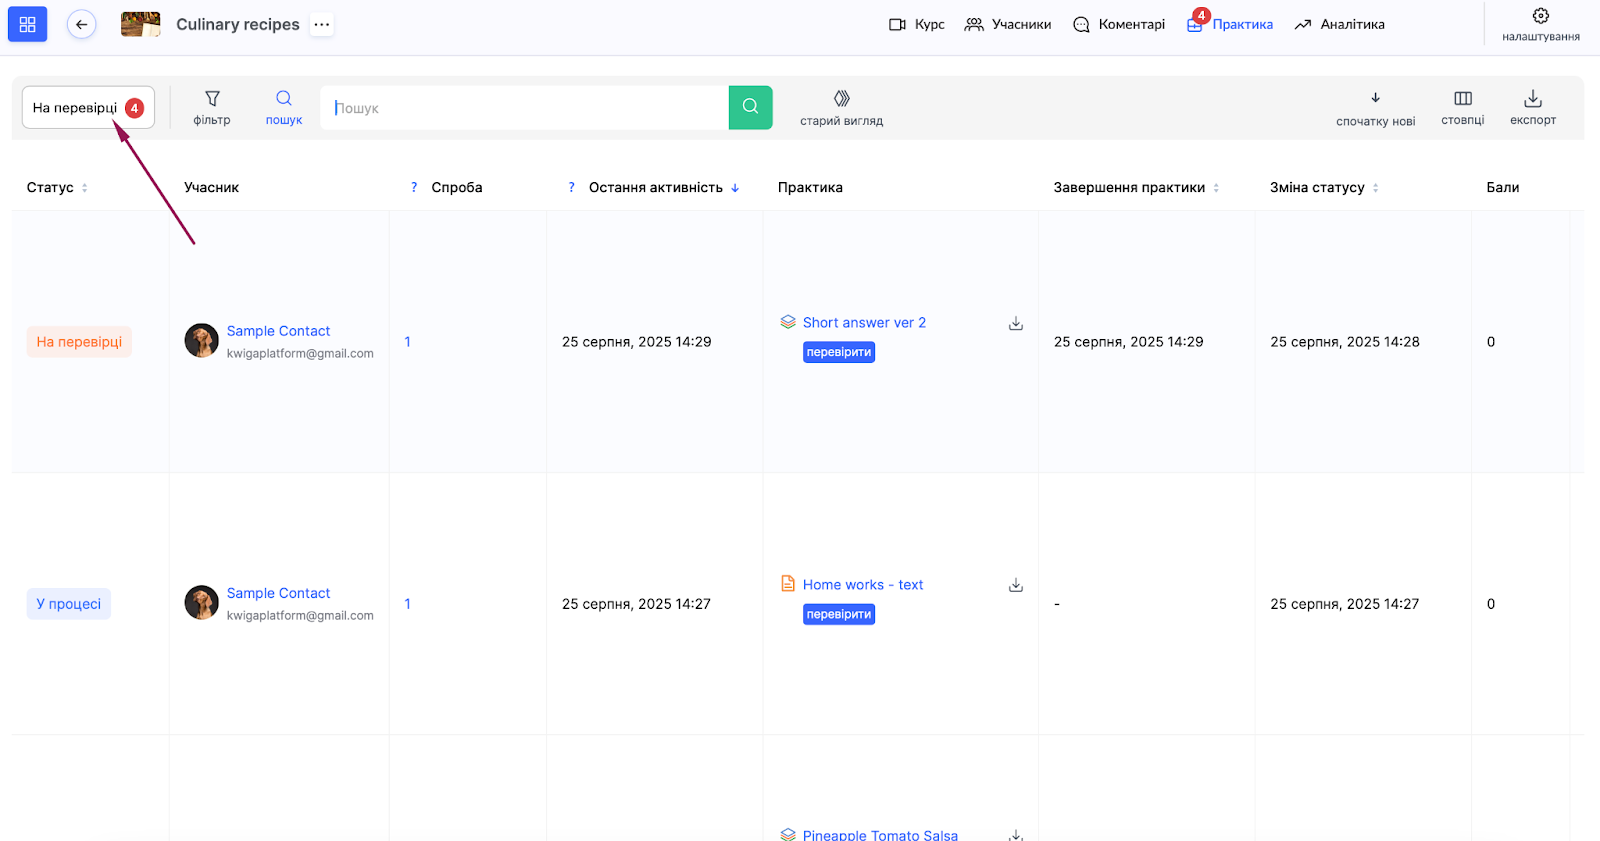Open the three-dots menu beside Culinary recipes

tap(321, 25)
